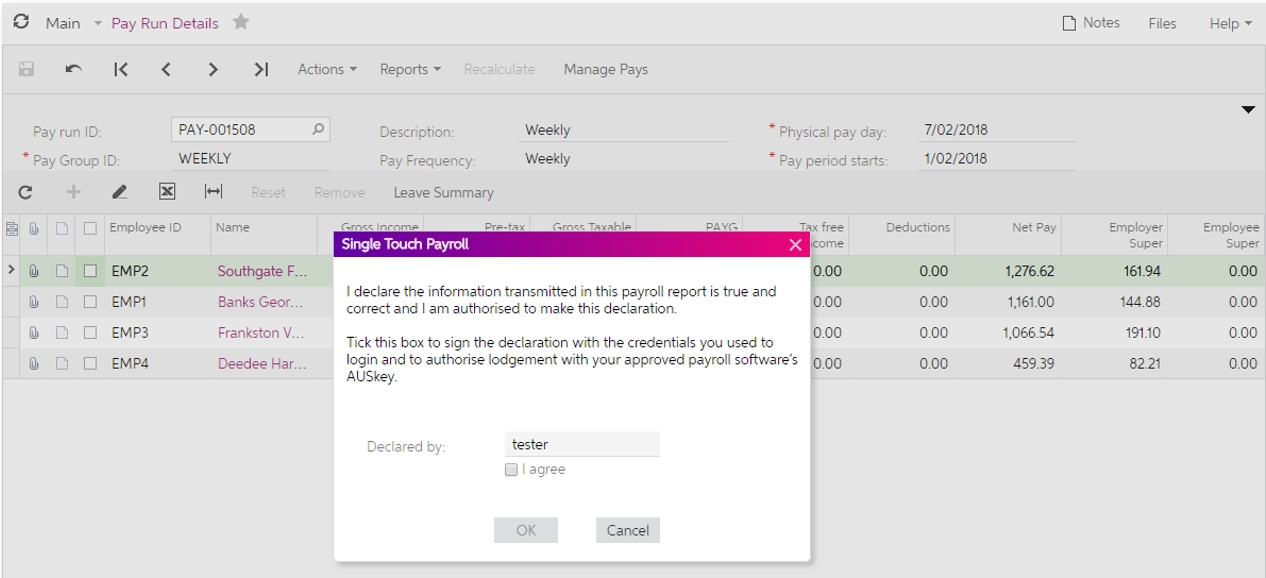
Task: Select the EMP4 row checkbox
Action: (x=90, y=364)
